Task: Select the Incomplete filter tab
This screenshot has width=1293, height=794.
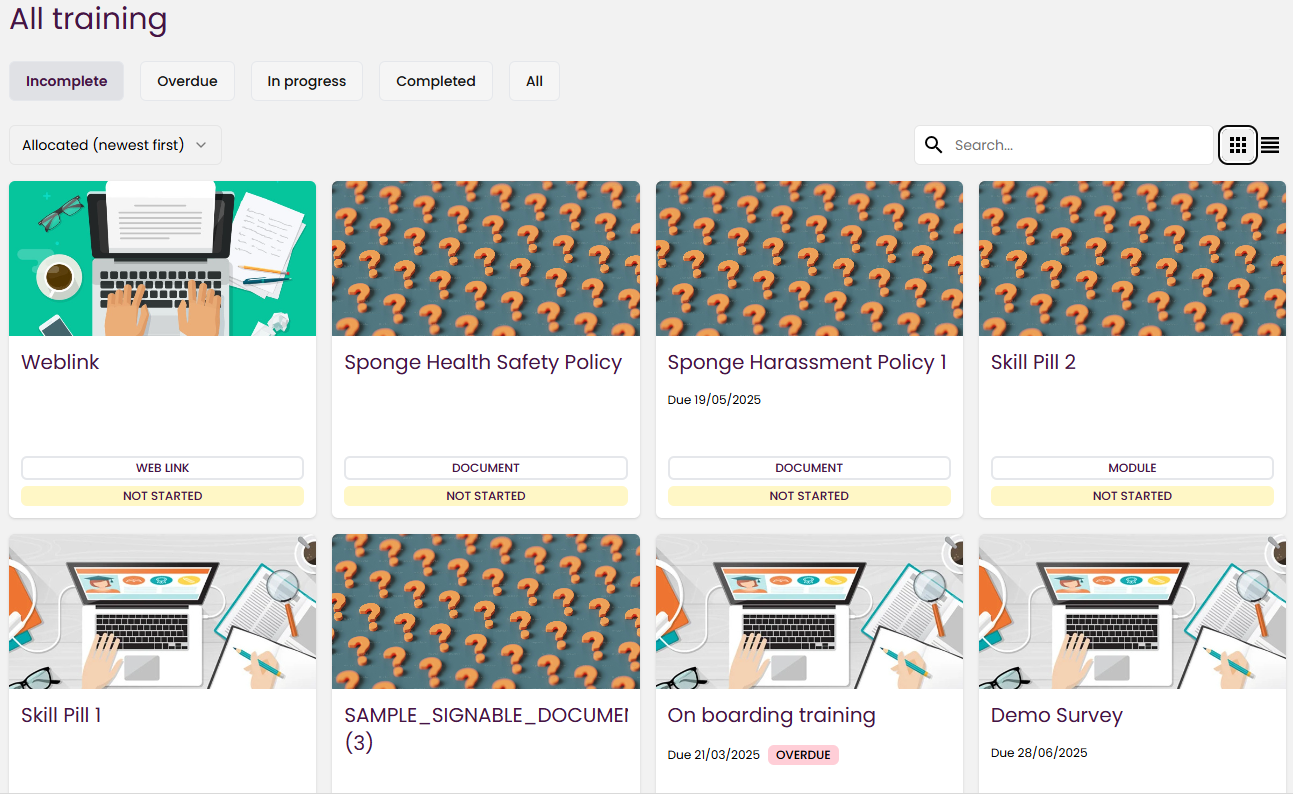Action: pos(66,81)
